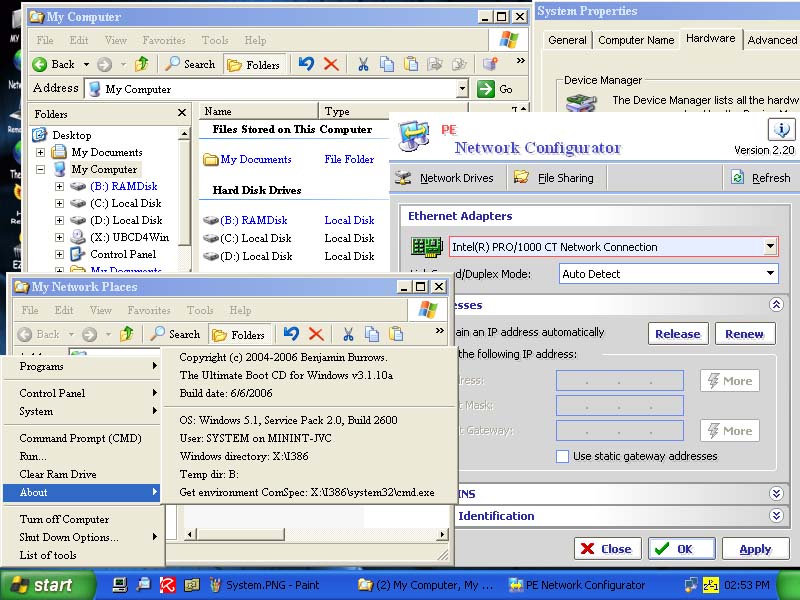Screen dimensions: 800x600
Task: Collapse the My Computer tree node
Action: (41, 170)
